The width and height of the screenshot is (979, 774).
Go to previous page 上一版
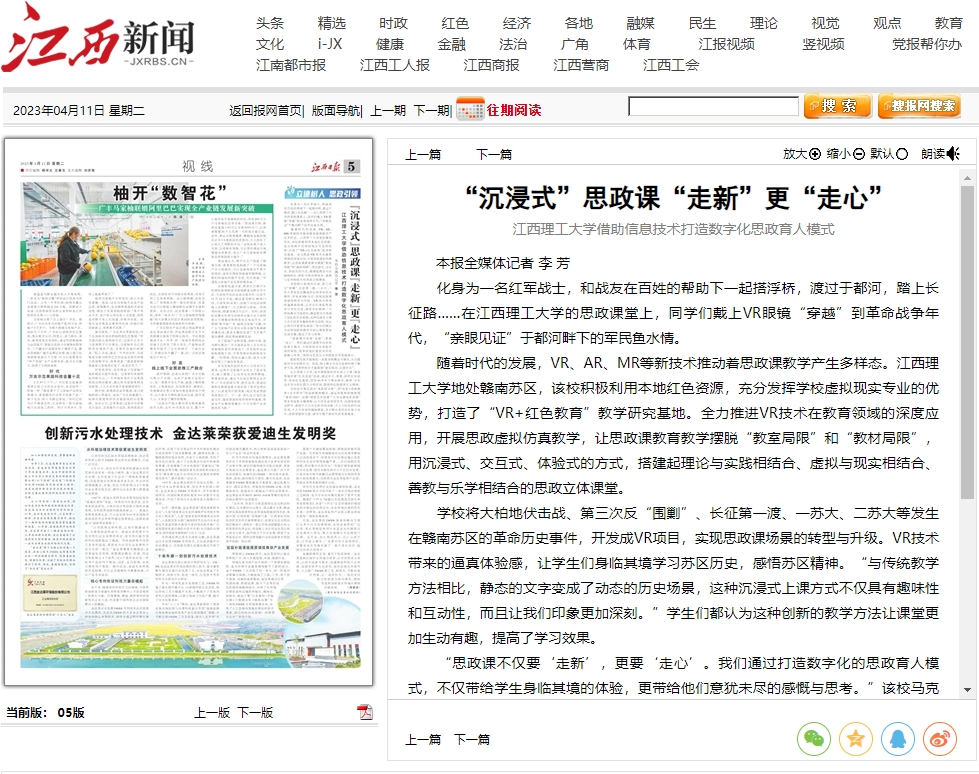(212, 712)
